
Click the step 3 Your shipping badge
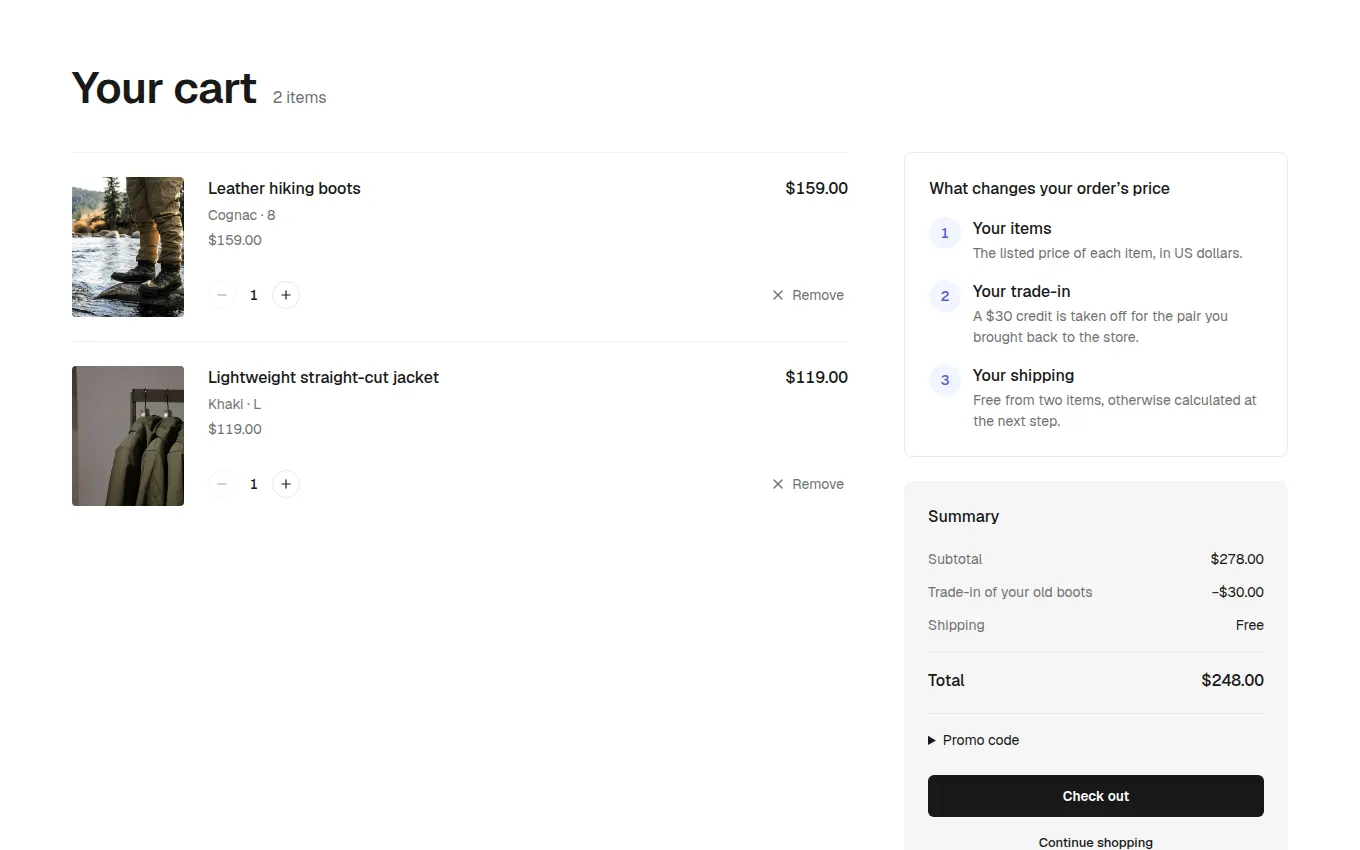tap(945, 381)
